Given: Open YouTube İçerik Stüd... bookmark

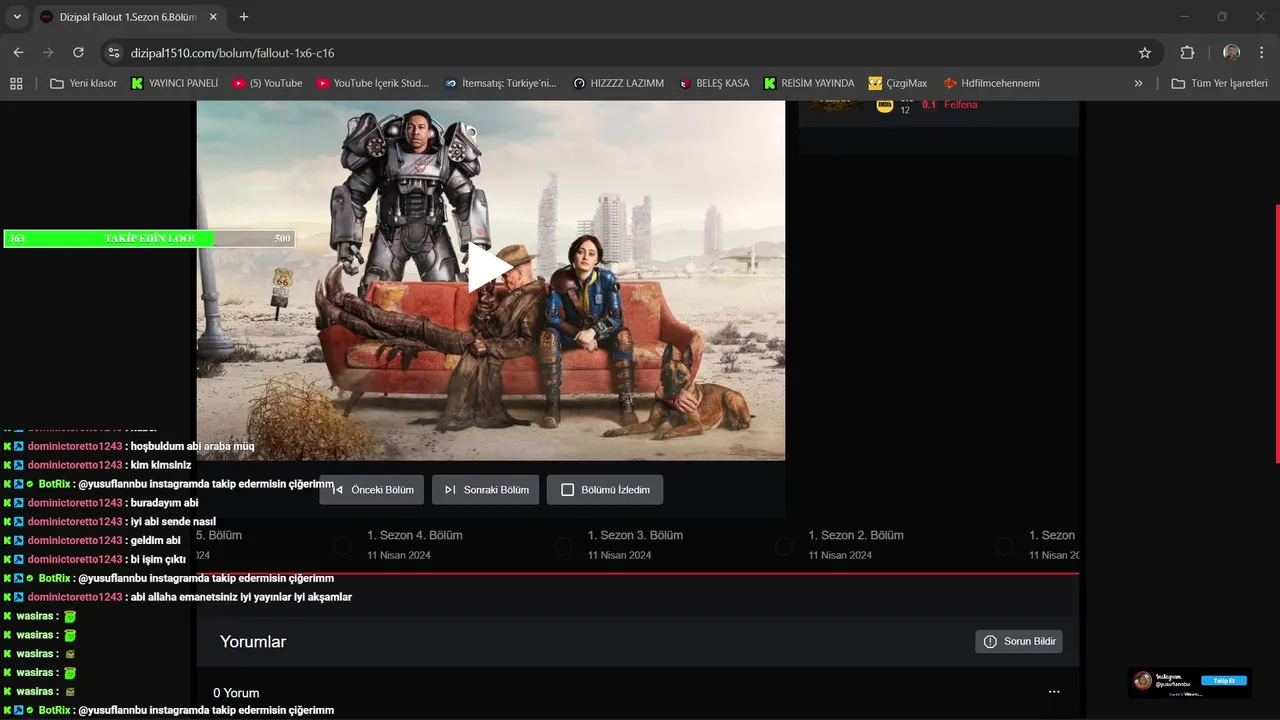Looking at the screenshot, I should coord(373,83).
